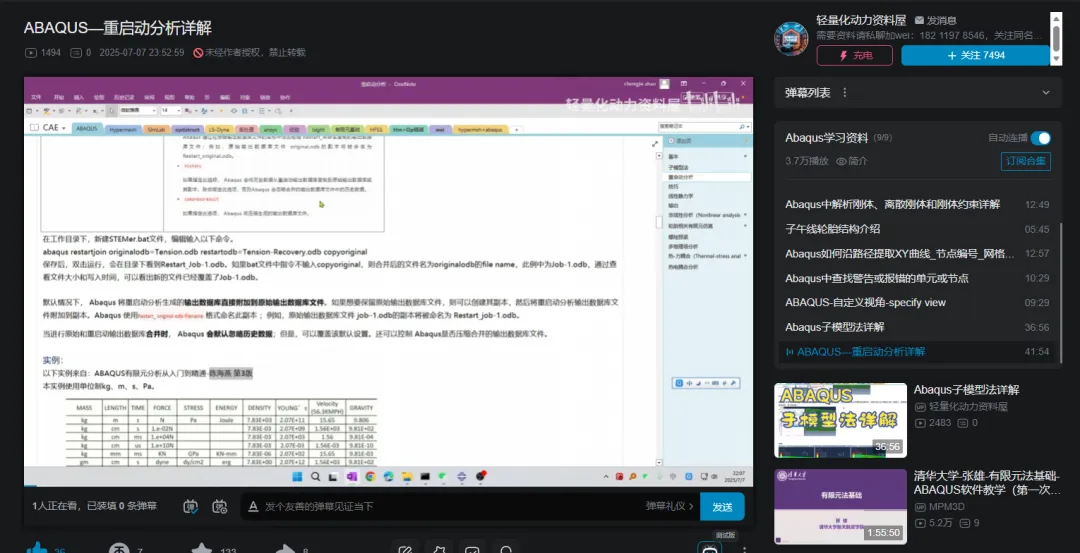The height and width of the screenshot is (553, 1080).
Task: Click scrollbar down arrow in uploader description
Action: pos(1056,60)
